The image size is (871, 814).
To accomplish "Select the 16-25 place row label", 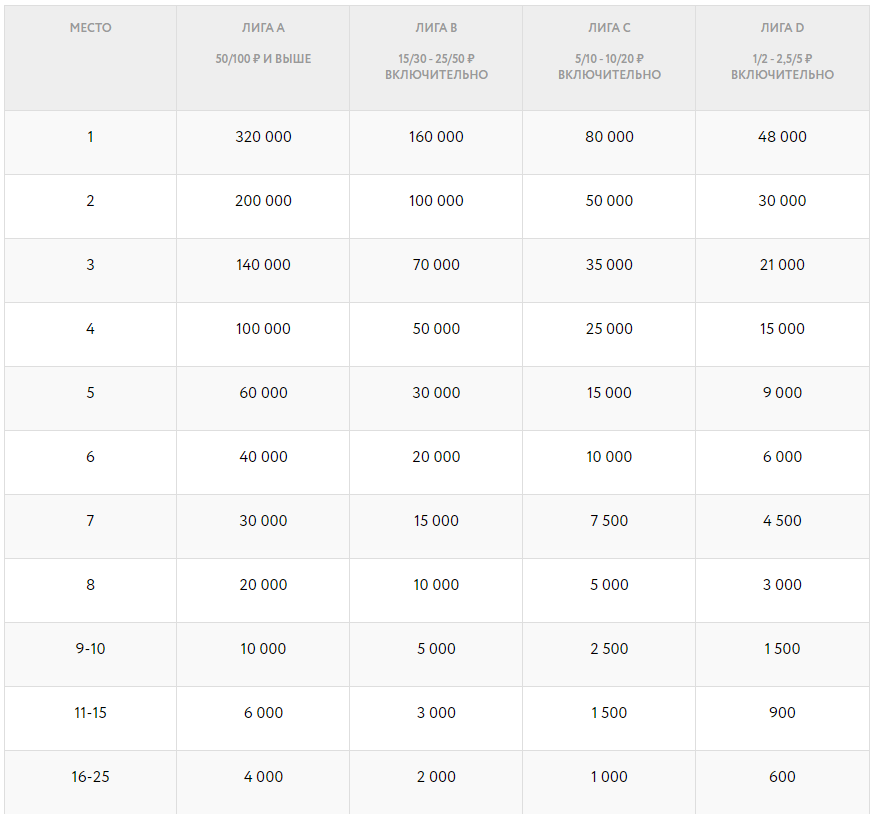I will 90,777.
